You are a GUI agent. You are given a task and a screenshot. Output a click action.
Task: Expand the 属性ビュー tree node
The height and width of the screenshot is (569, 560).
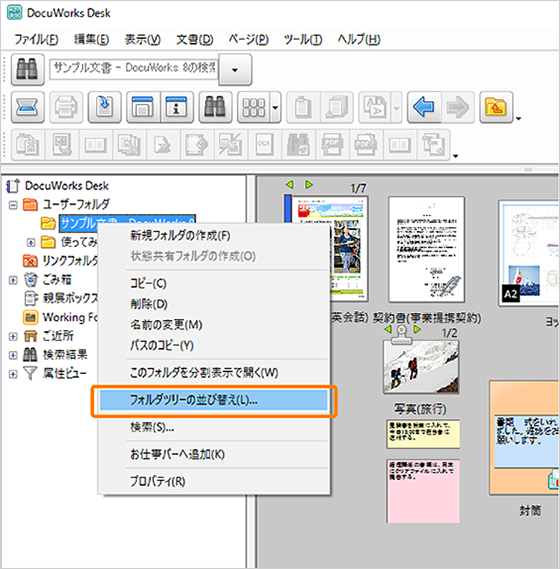click(13, 374)
